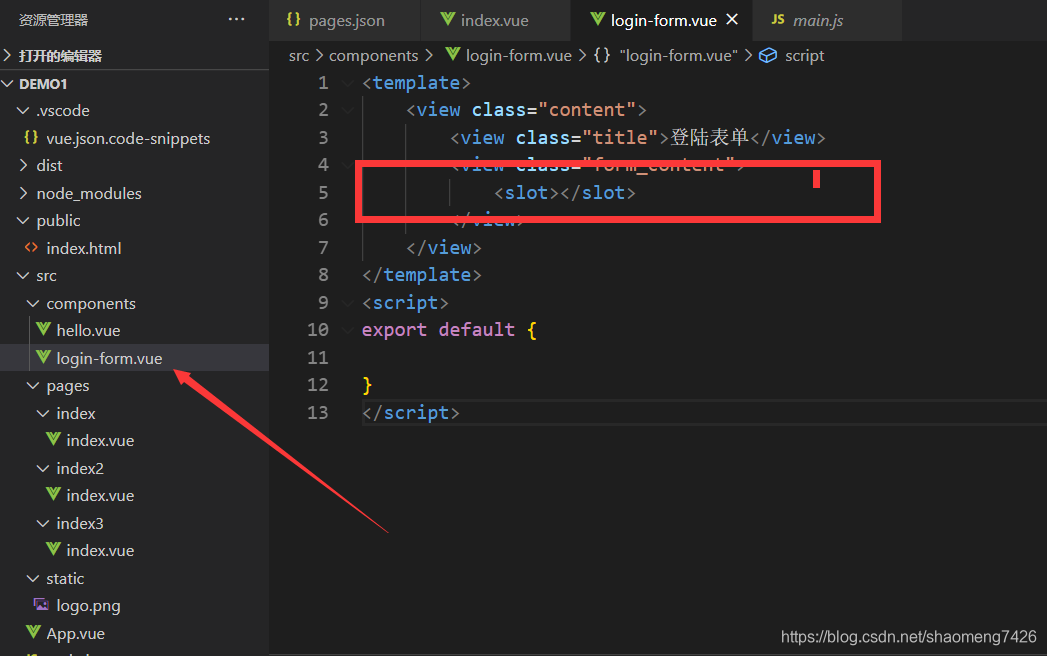Click the login-form.vue file breadcrumb

519,55
